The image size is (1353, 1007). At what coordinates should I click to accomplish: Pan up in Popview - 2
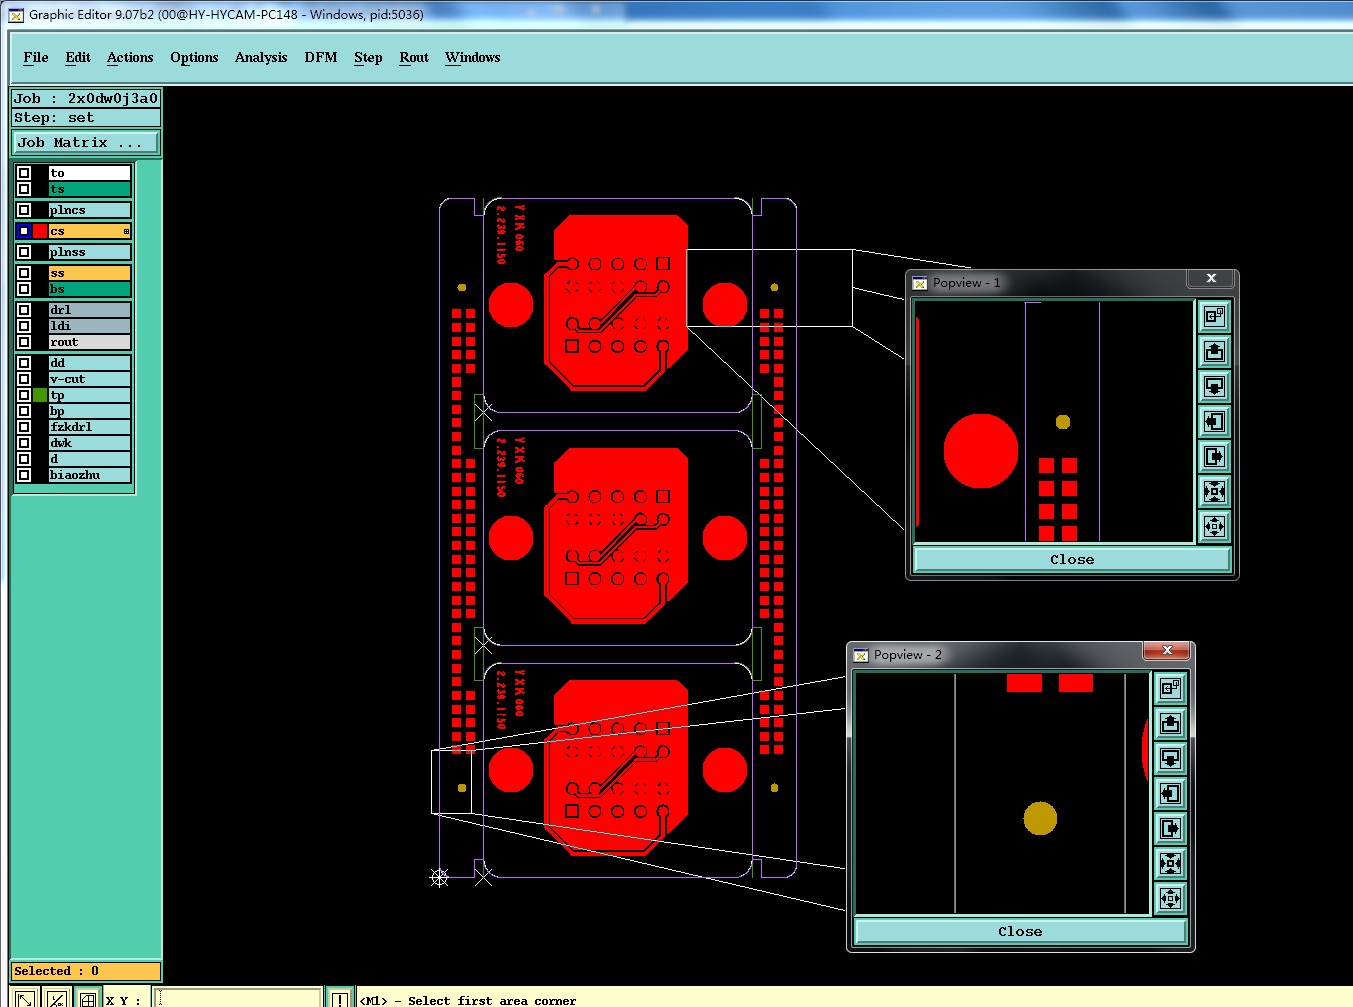[1170, 724]
